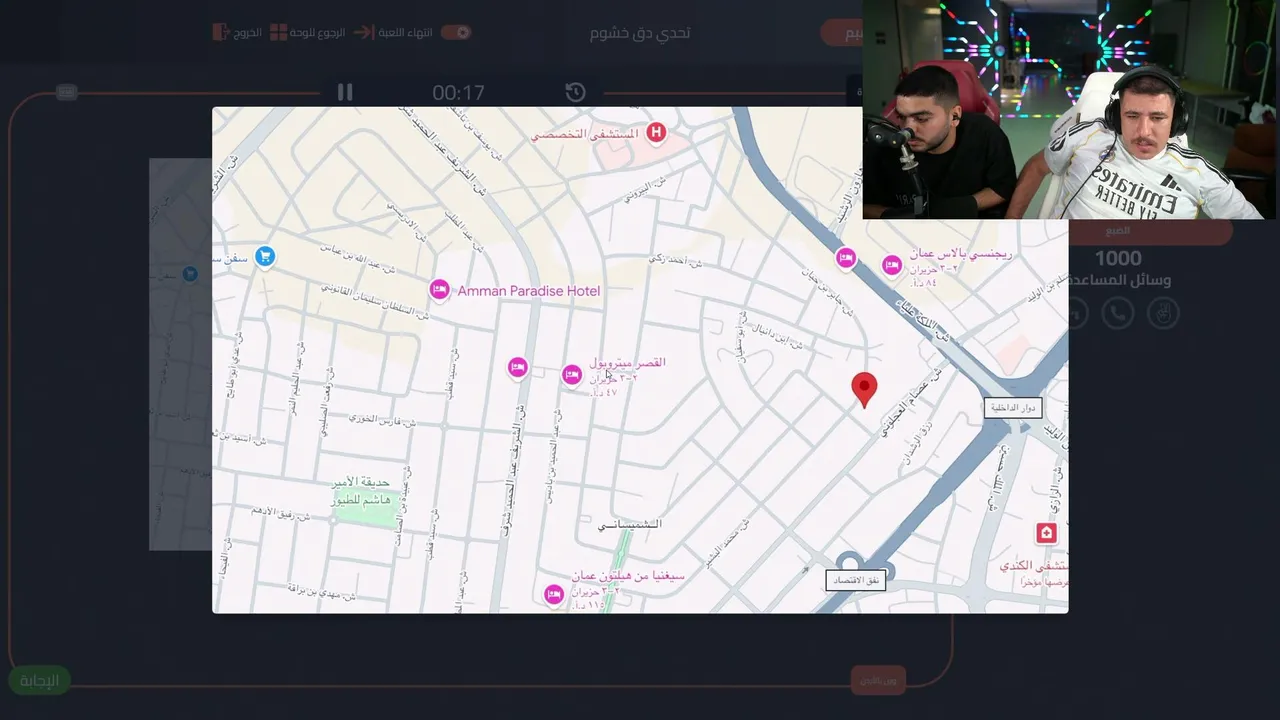Click the ريجنسي بالاس عمان hotel pin

point(892,266)
